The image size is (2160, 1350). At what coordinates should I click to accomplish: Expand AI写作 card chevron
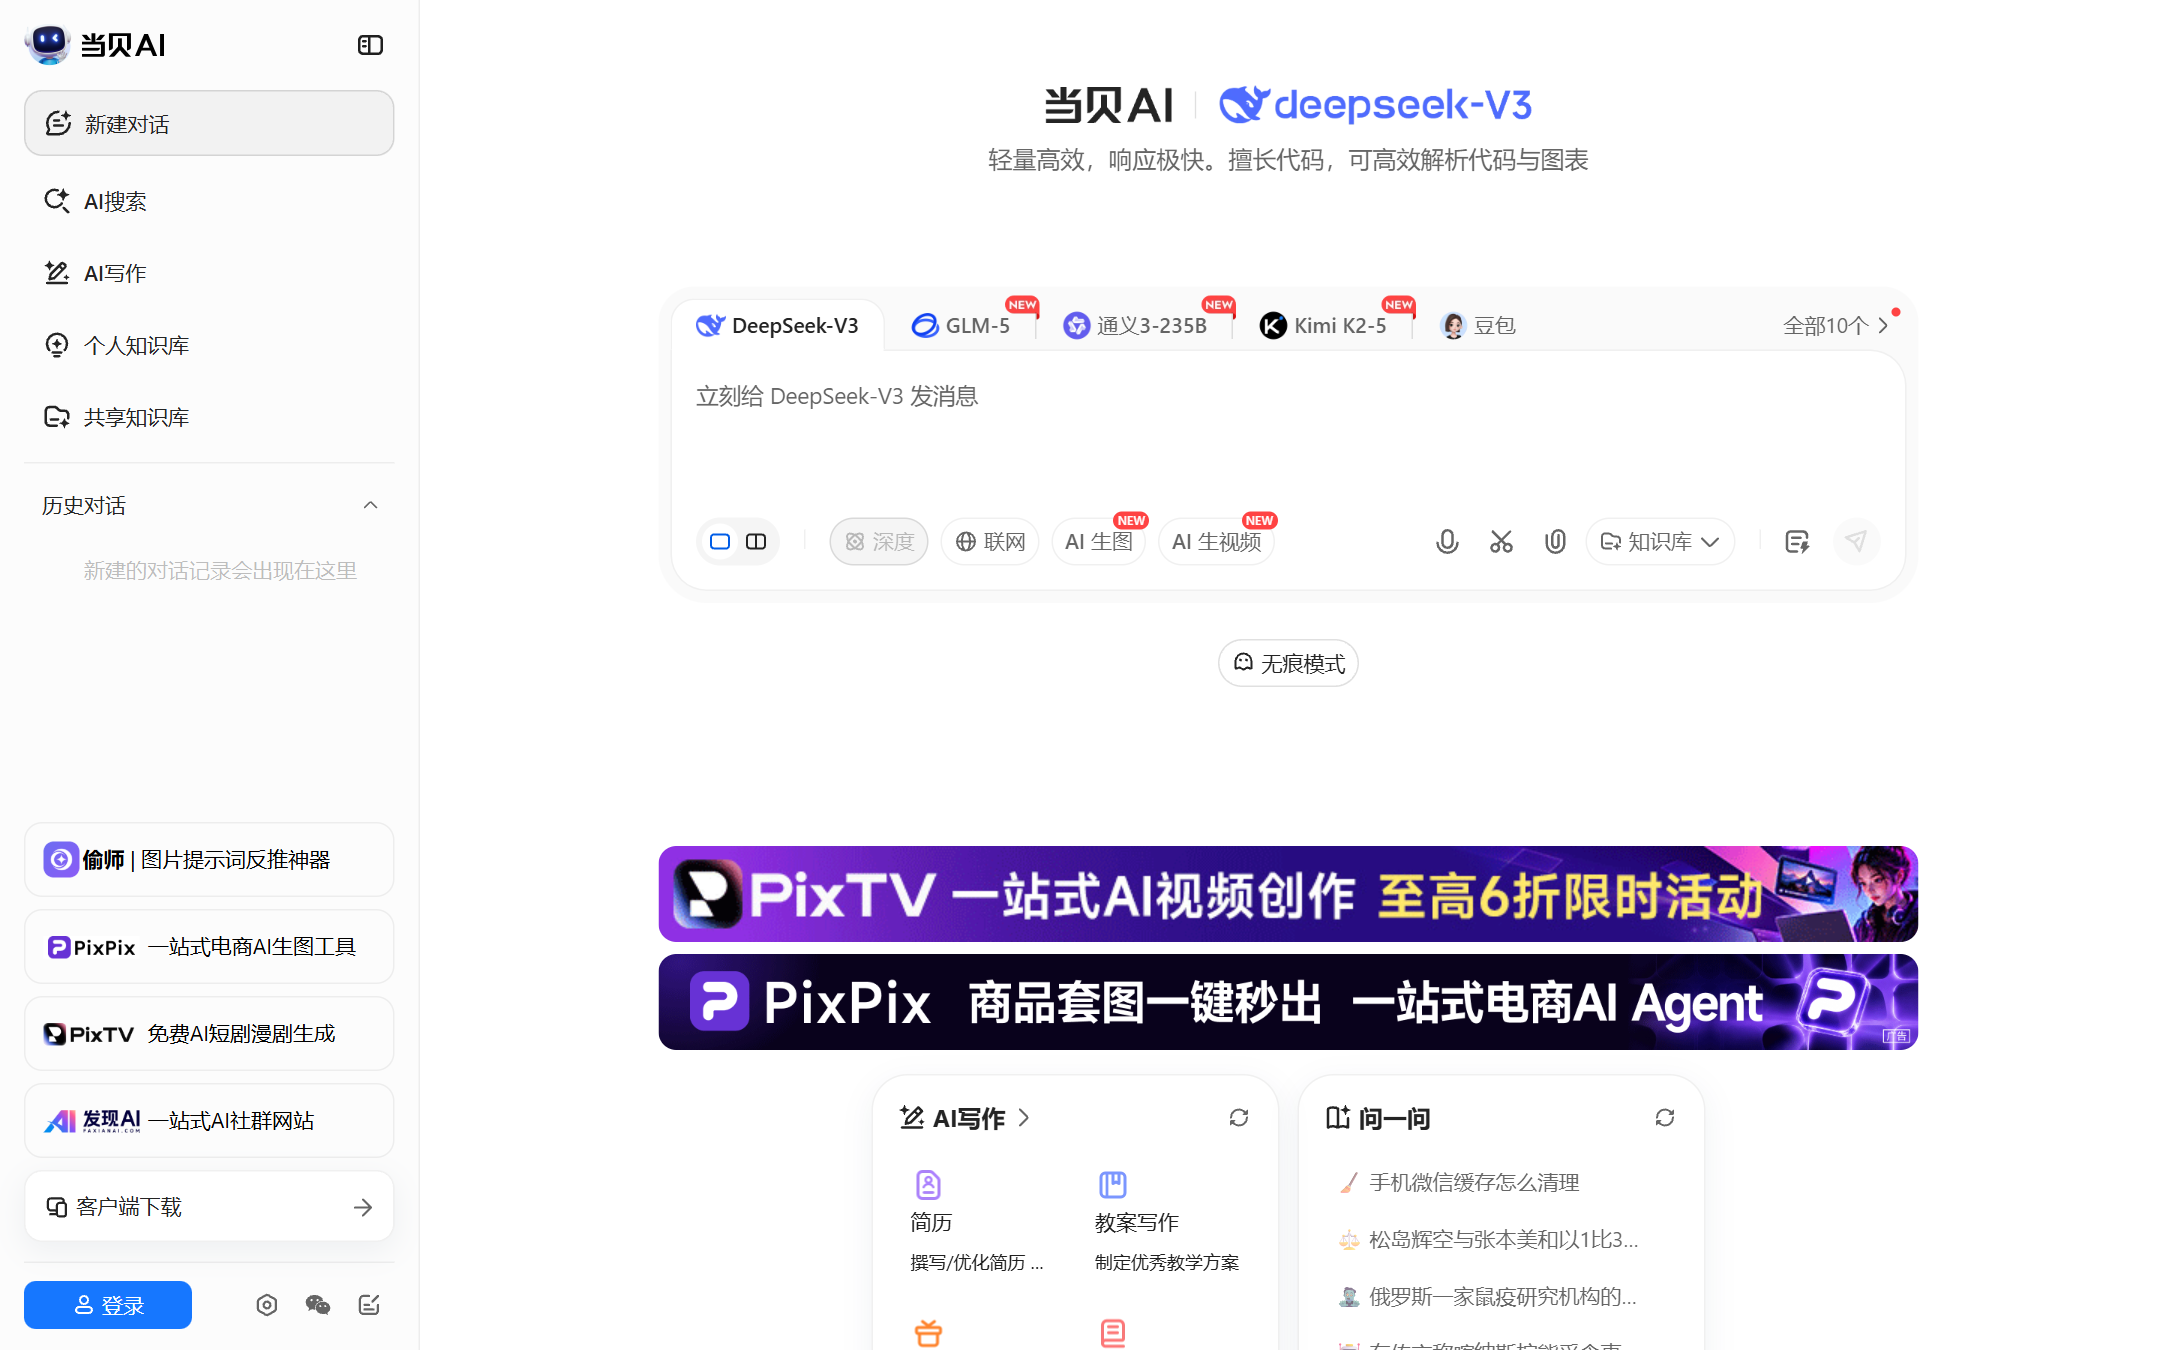(x=1023, y=1117)
